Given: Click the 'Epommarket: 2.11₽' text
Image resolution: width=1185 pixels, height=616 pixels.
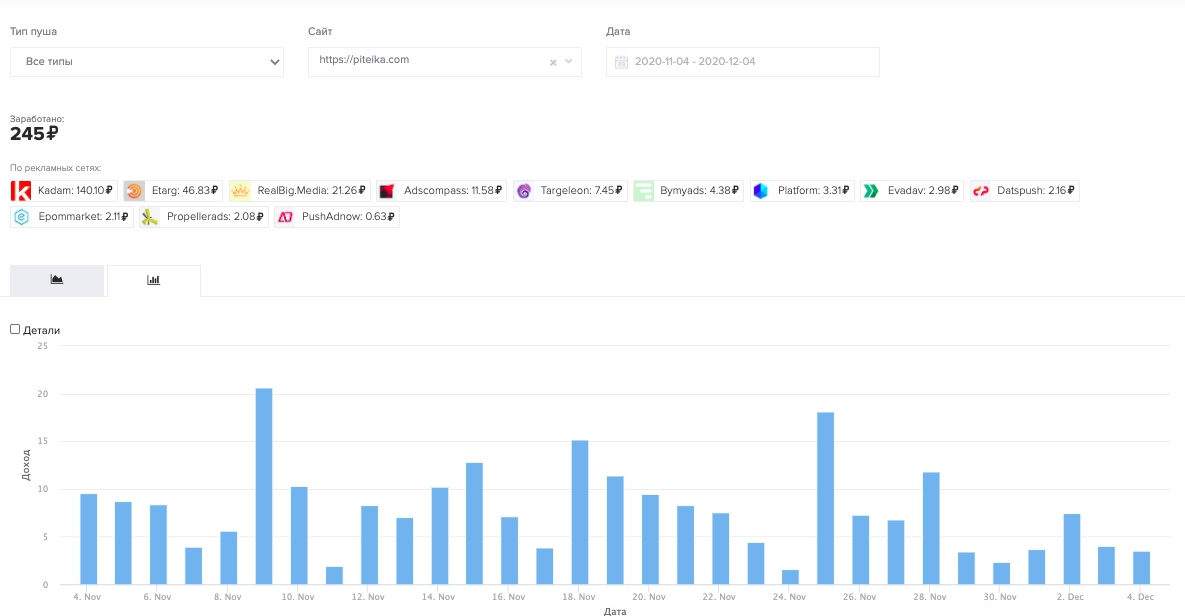Looking at the screenshot, I should 83,217.
